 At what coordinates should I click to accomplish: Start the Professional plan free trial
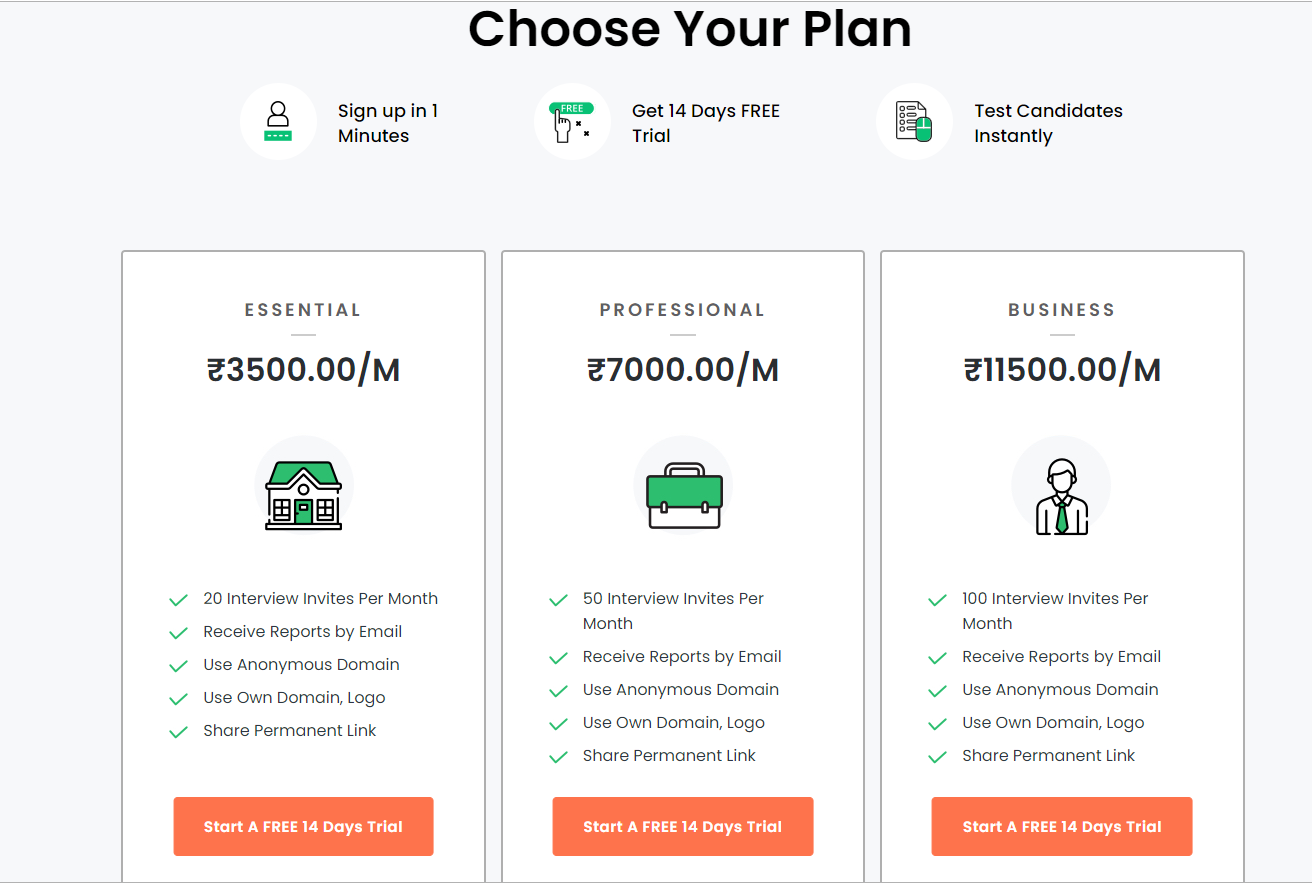682,826
